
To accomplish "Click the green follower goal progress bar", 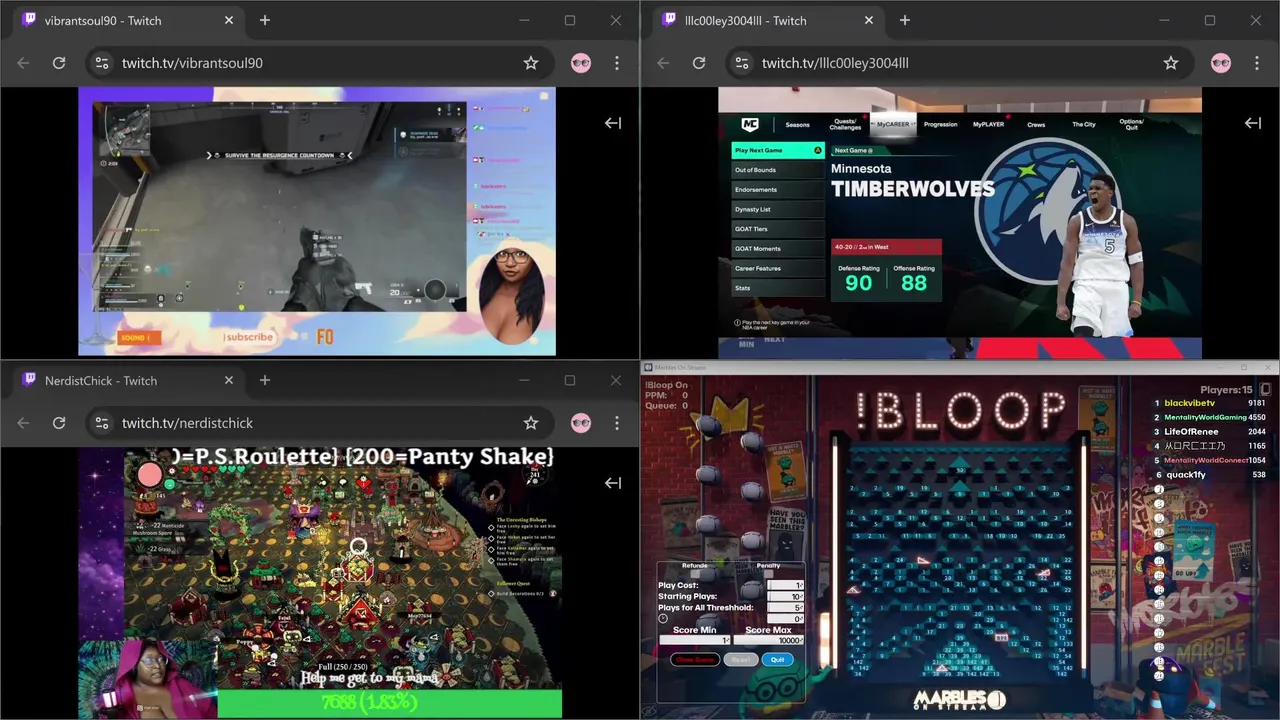I will pyautogui.click(x=389, y=704).
